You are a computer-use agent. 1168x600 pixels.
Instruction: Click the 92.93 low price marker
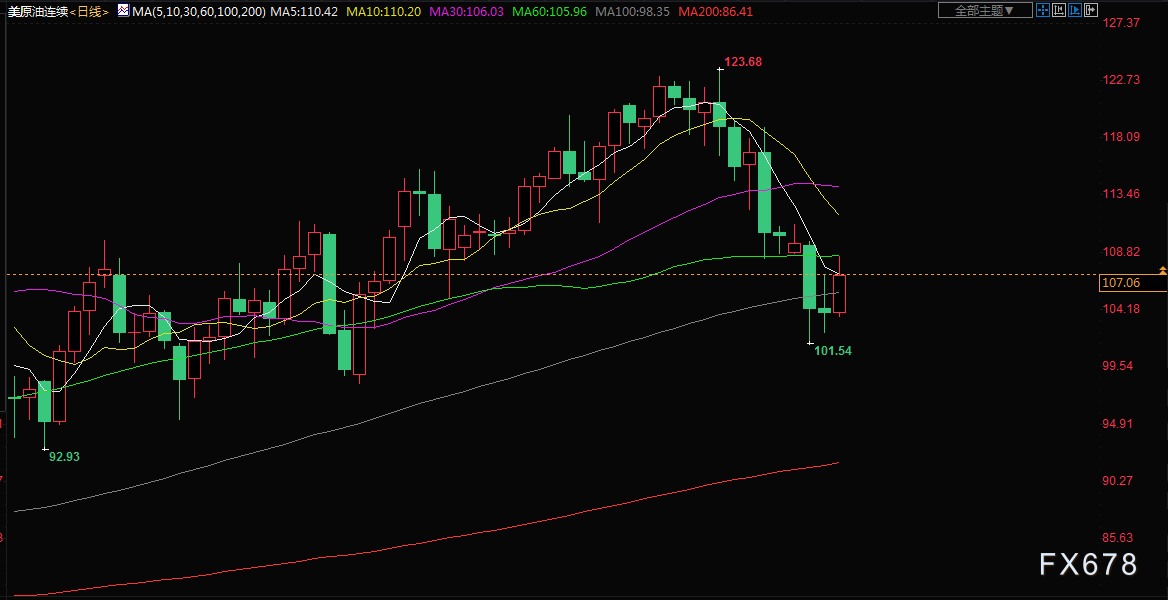[x=64, y=457]
